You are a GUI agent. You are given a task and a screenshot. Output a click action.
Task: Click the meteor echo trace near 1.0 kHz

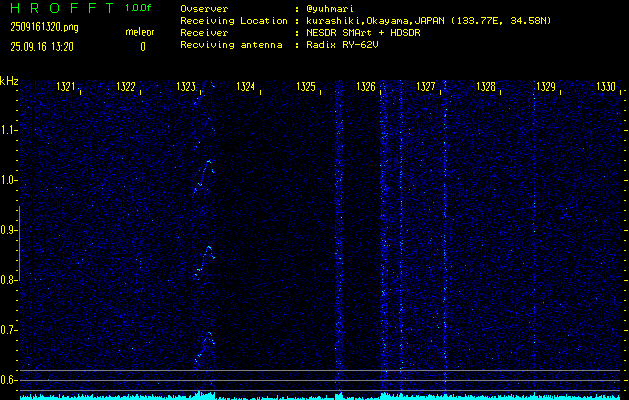[204, 177]
